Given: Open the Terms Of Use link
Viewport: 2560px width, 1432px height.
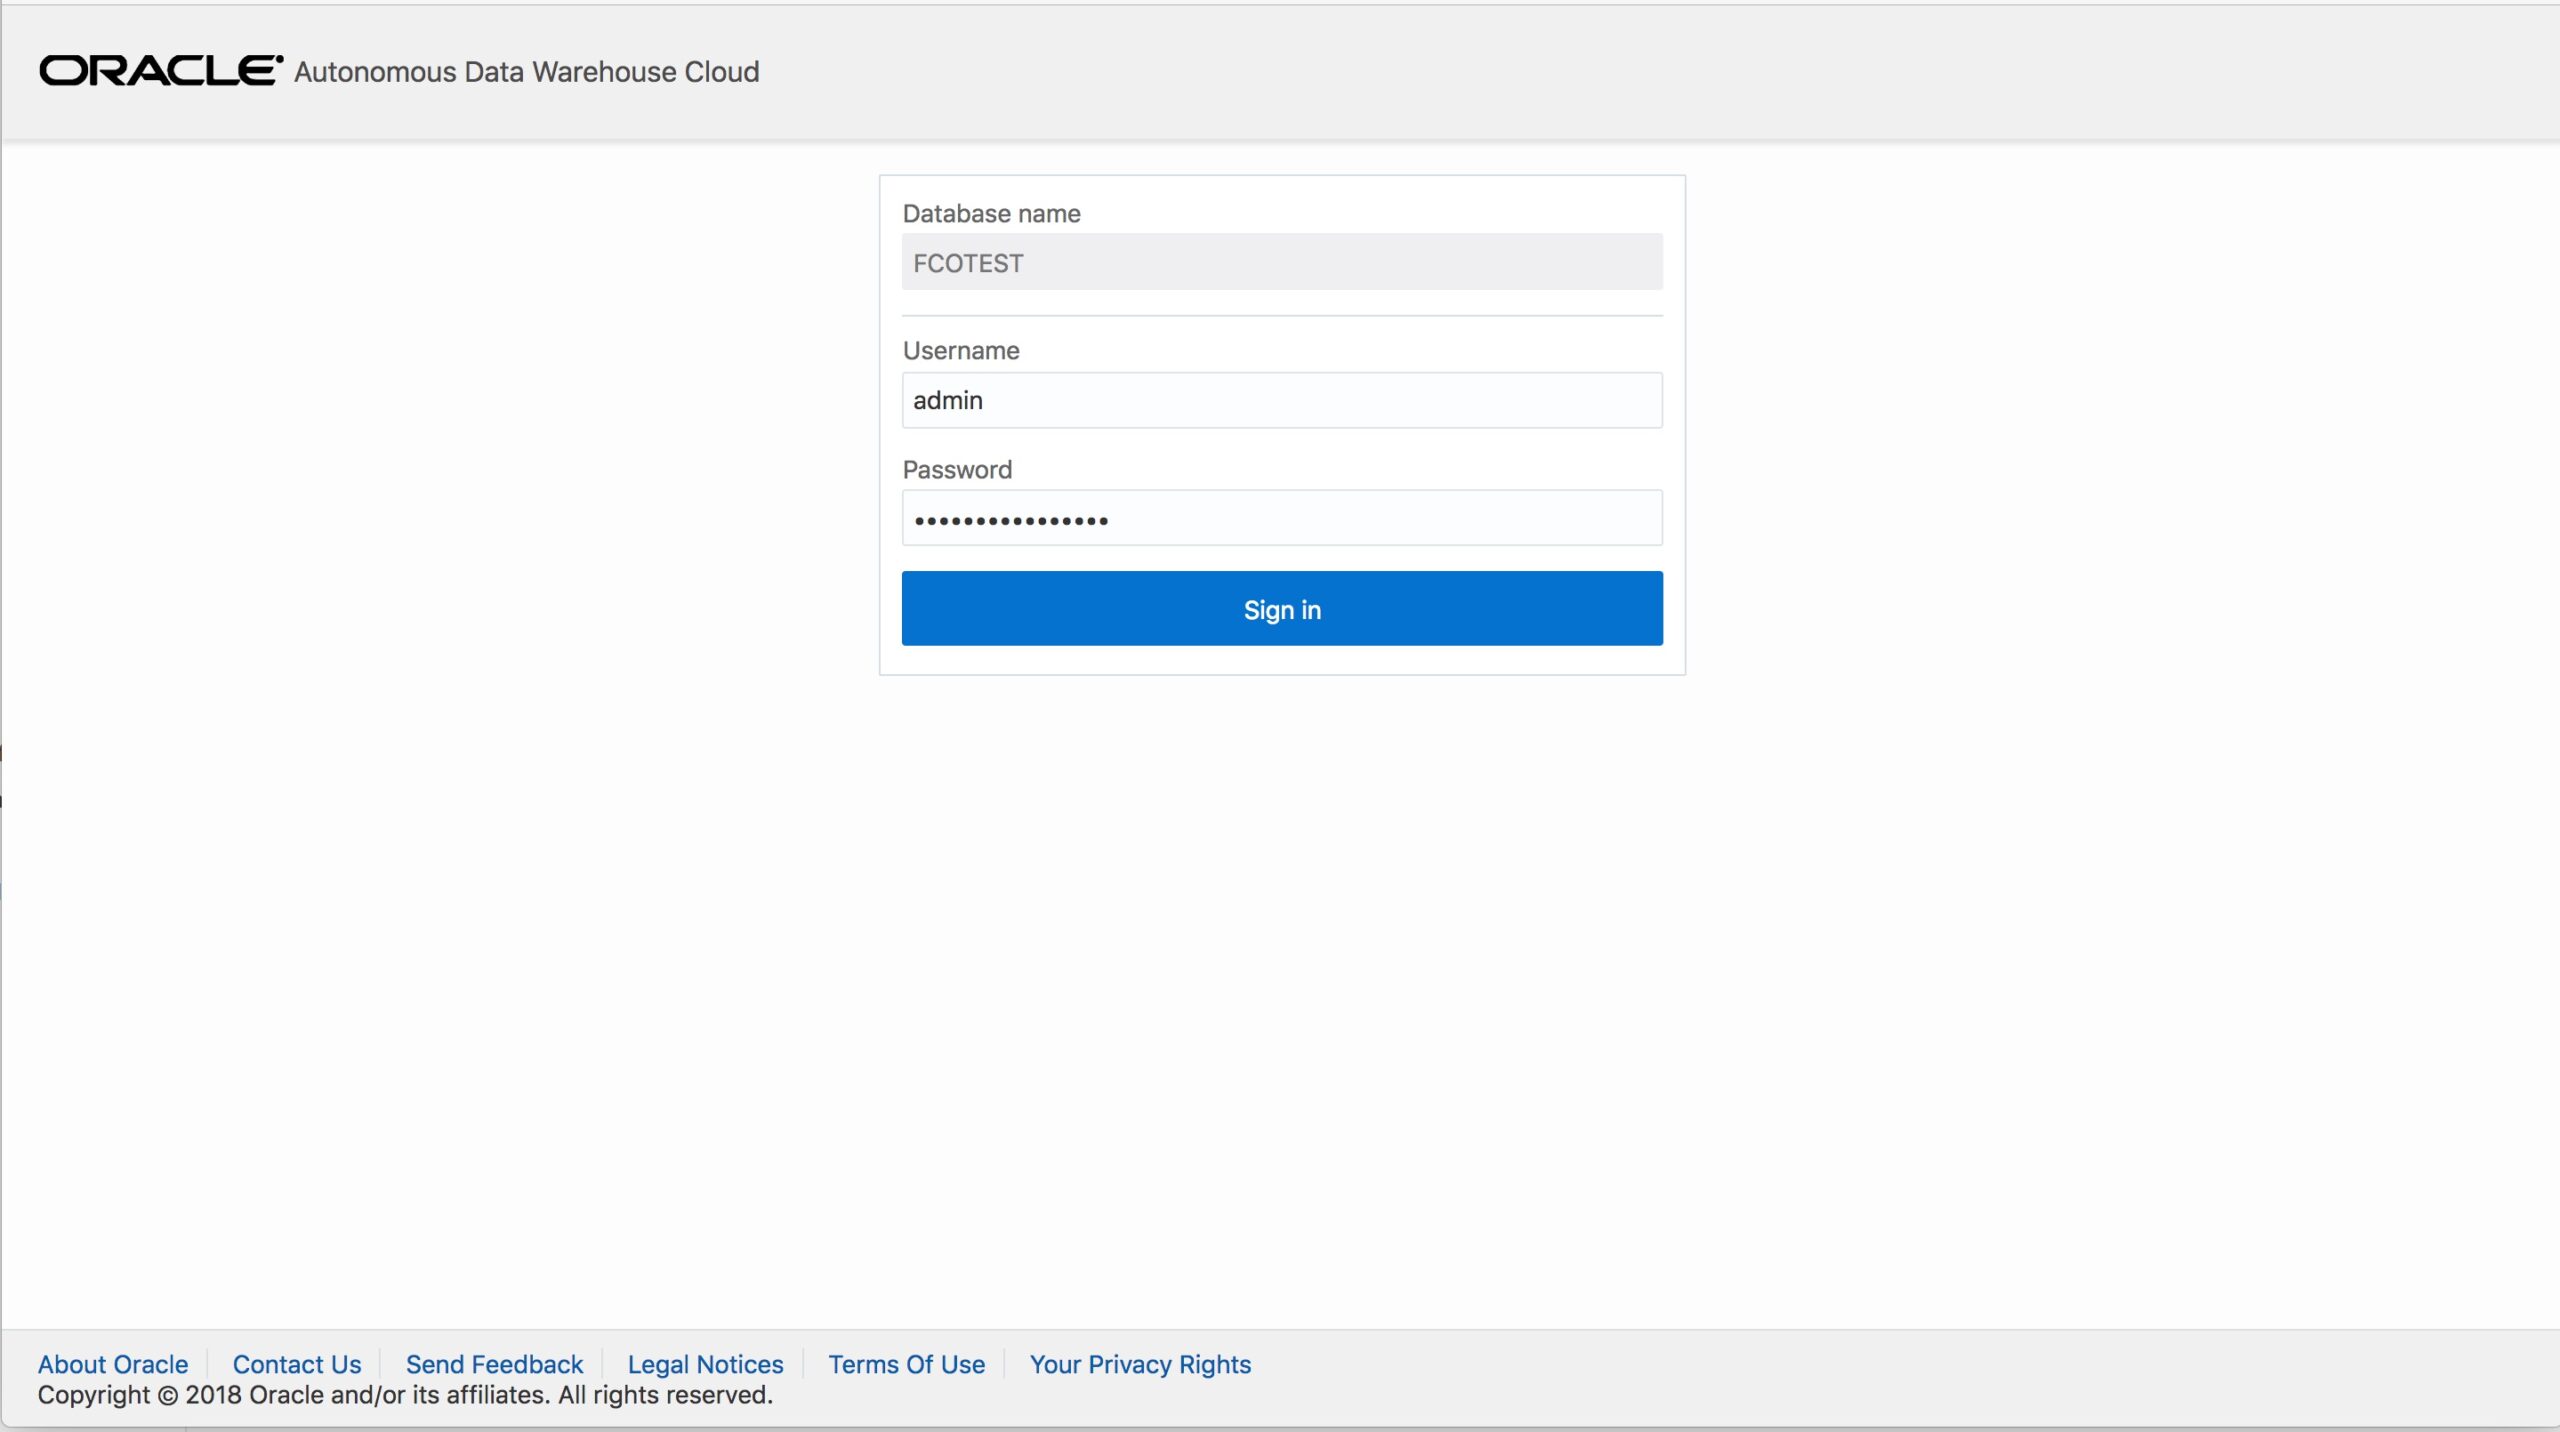Looking at the screenshot, I should [906, 1364].
